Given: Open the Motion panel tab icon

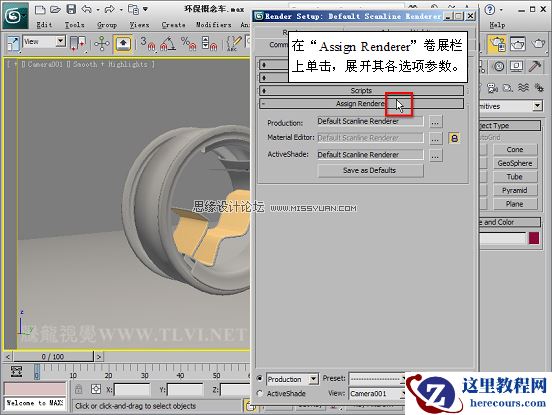Looking at the screenshot, I should pos(498,67).
